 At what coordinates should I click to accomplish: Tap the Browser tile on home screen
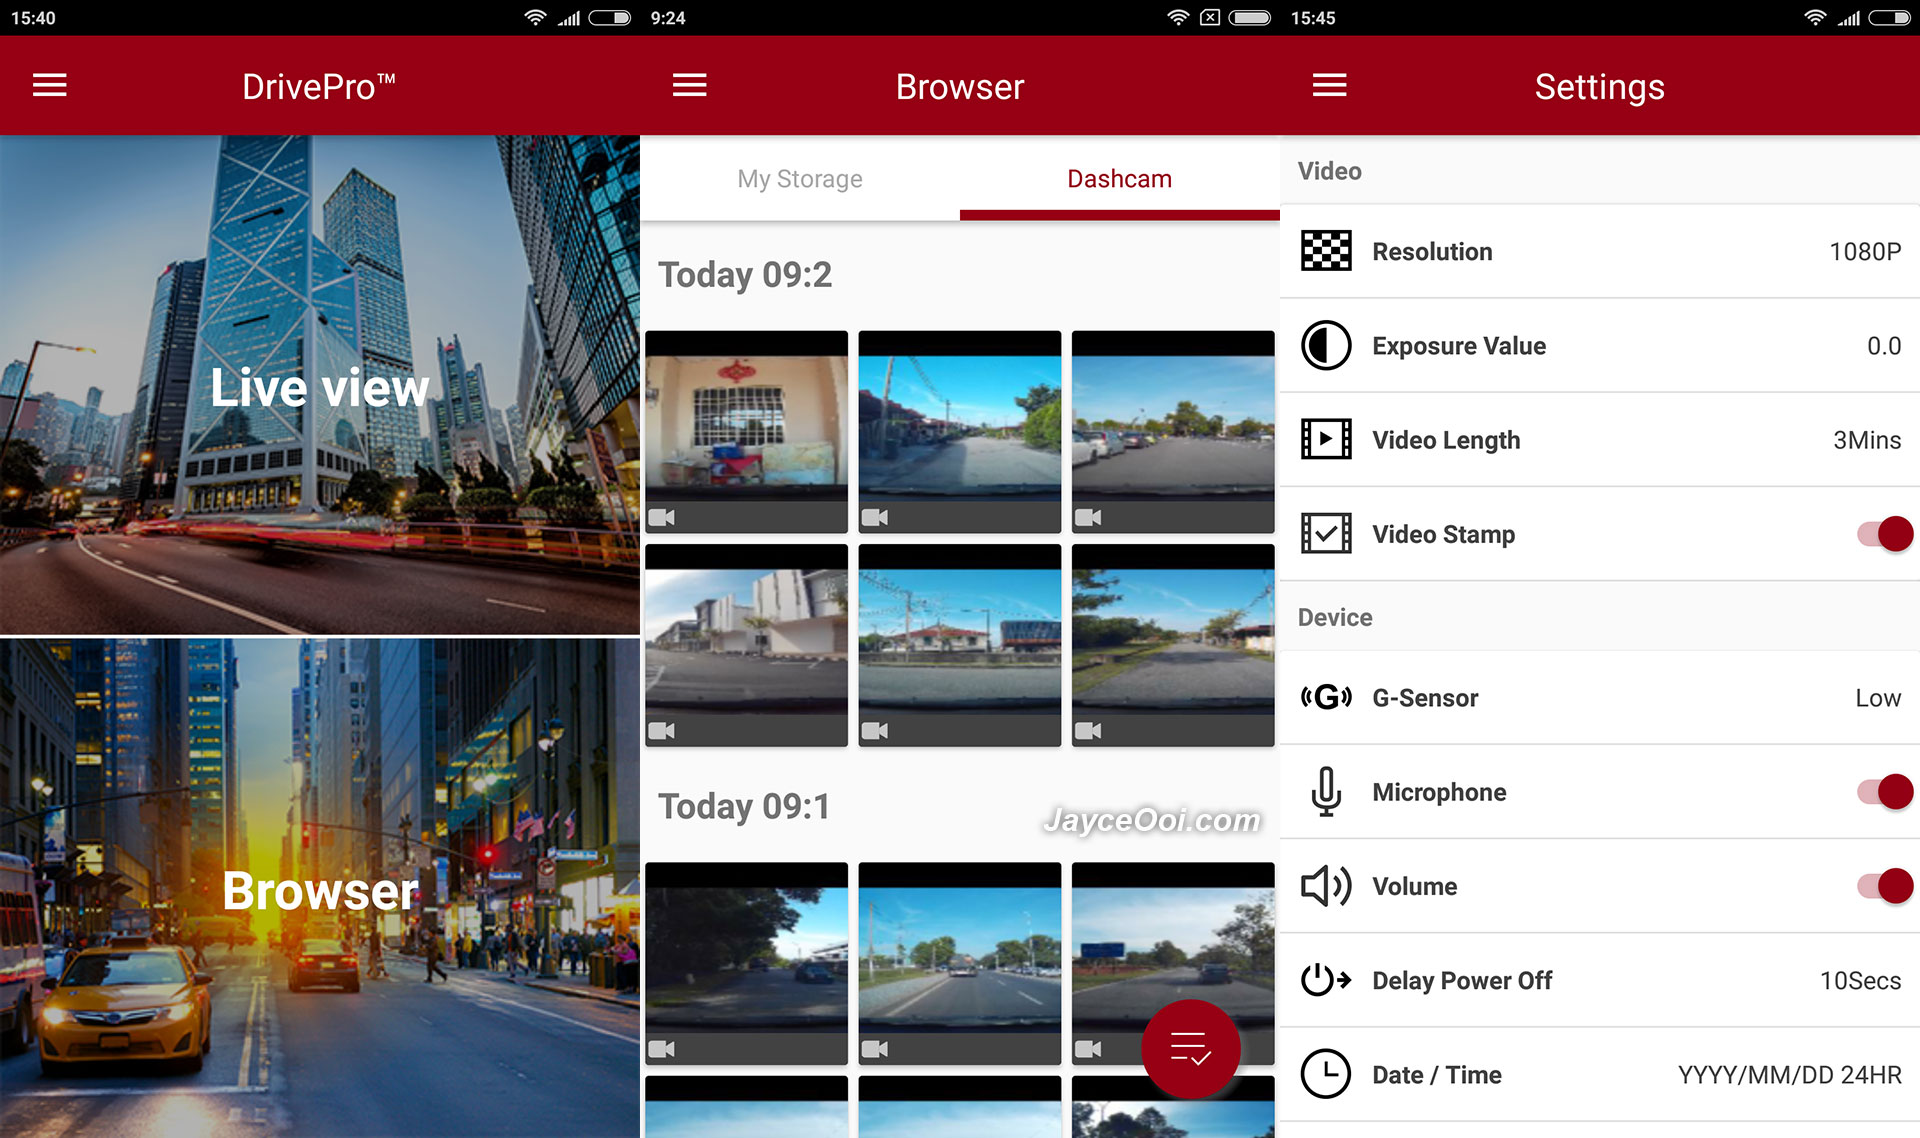point(320,888)
